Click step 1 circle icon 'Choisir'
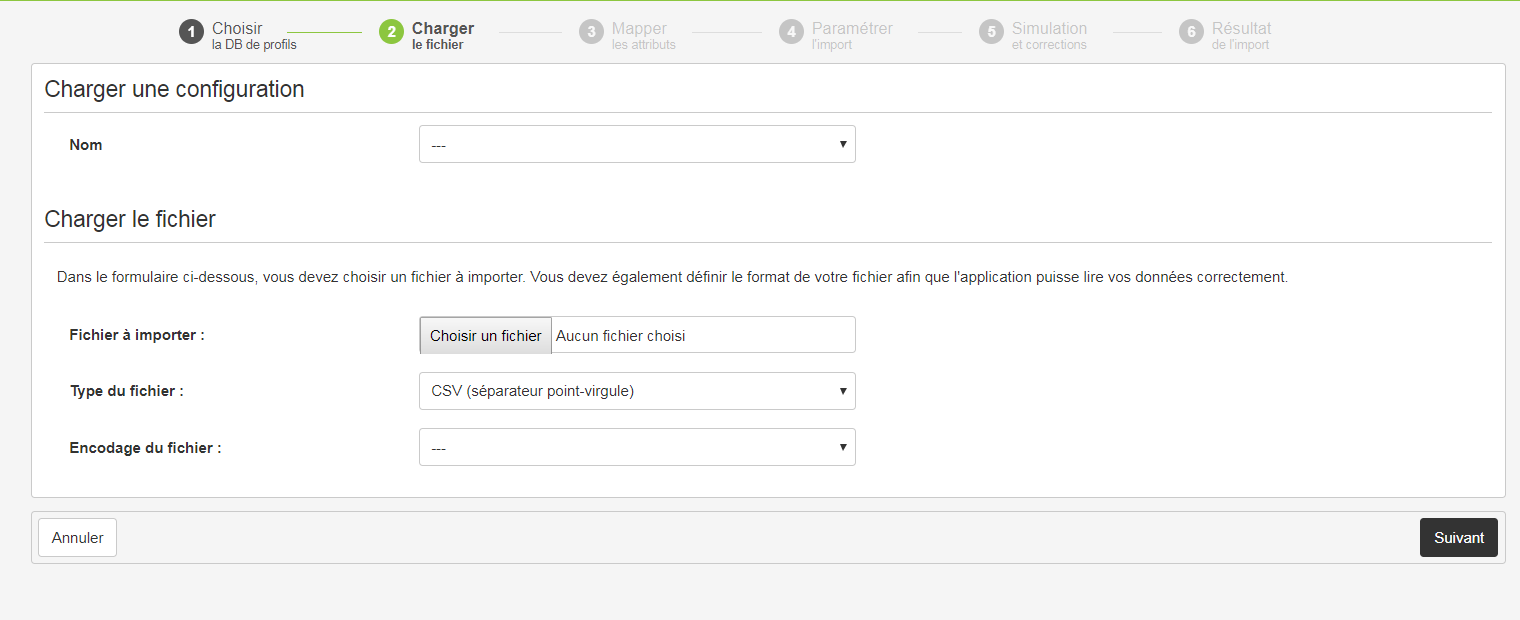The height and width of the screenshot is (620, 1520). 191,32
